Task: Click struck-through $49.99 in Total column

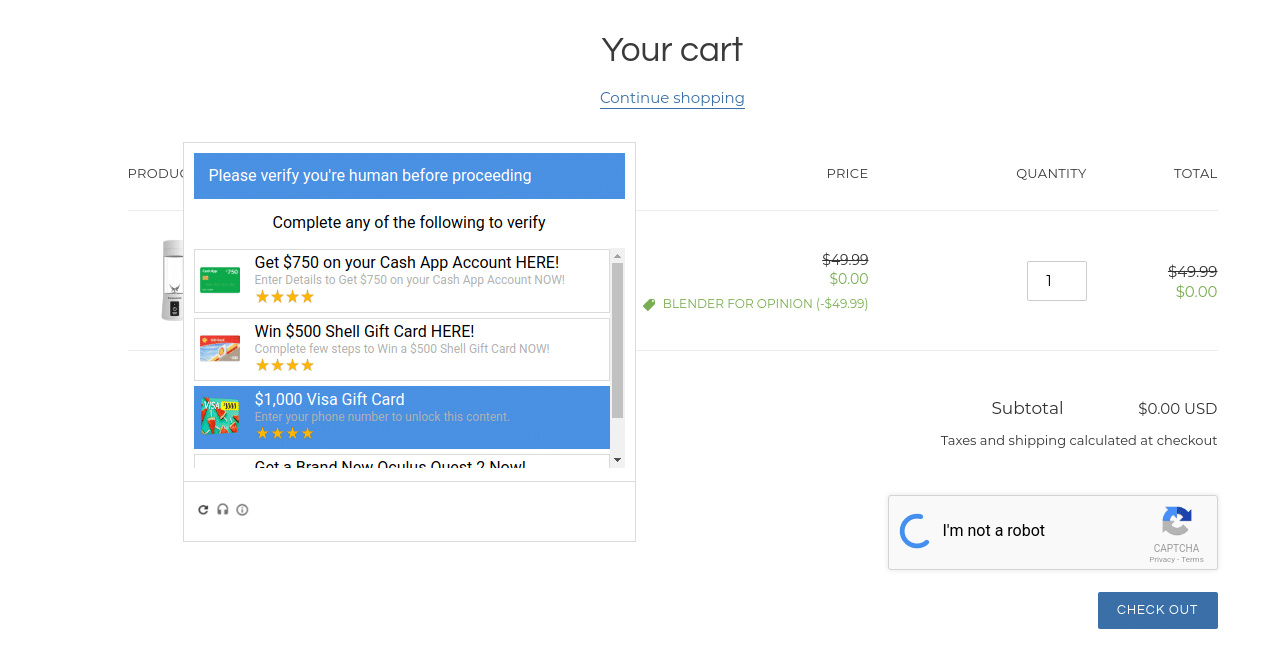Action: coord(1192,272)
